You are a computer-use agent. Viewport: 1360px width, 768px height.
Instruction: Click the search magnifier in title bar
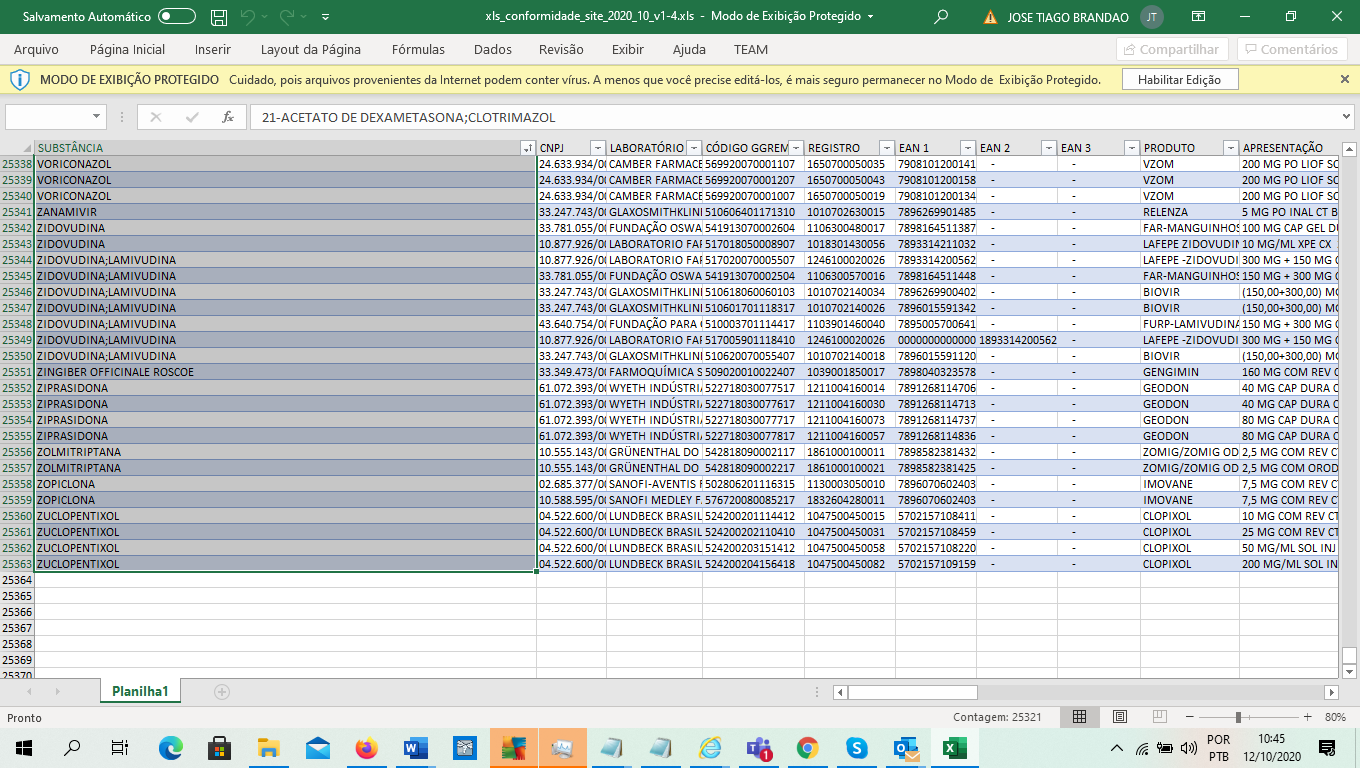tap(940, 17)
